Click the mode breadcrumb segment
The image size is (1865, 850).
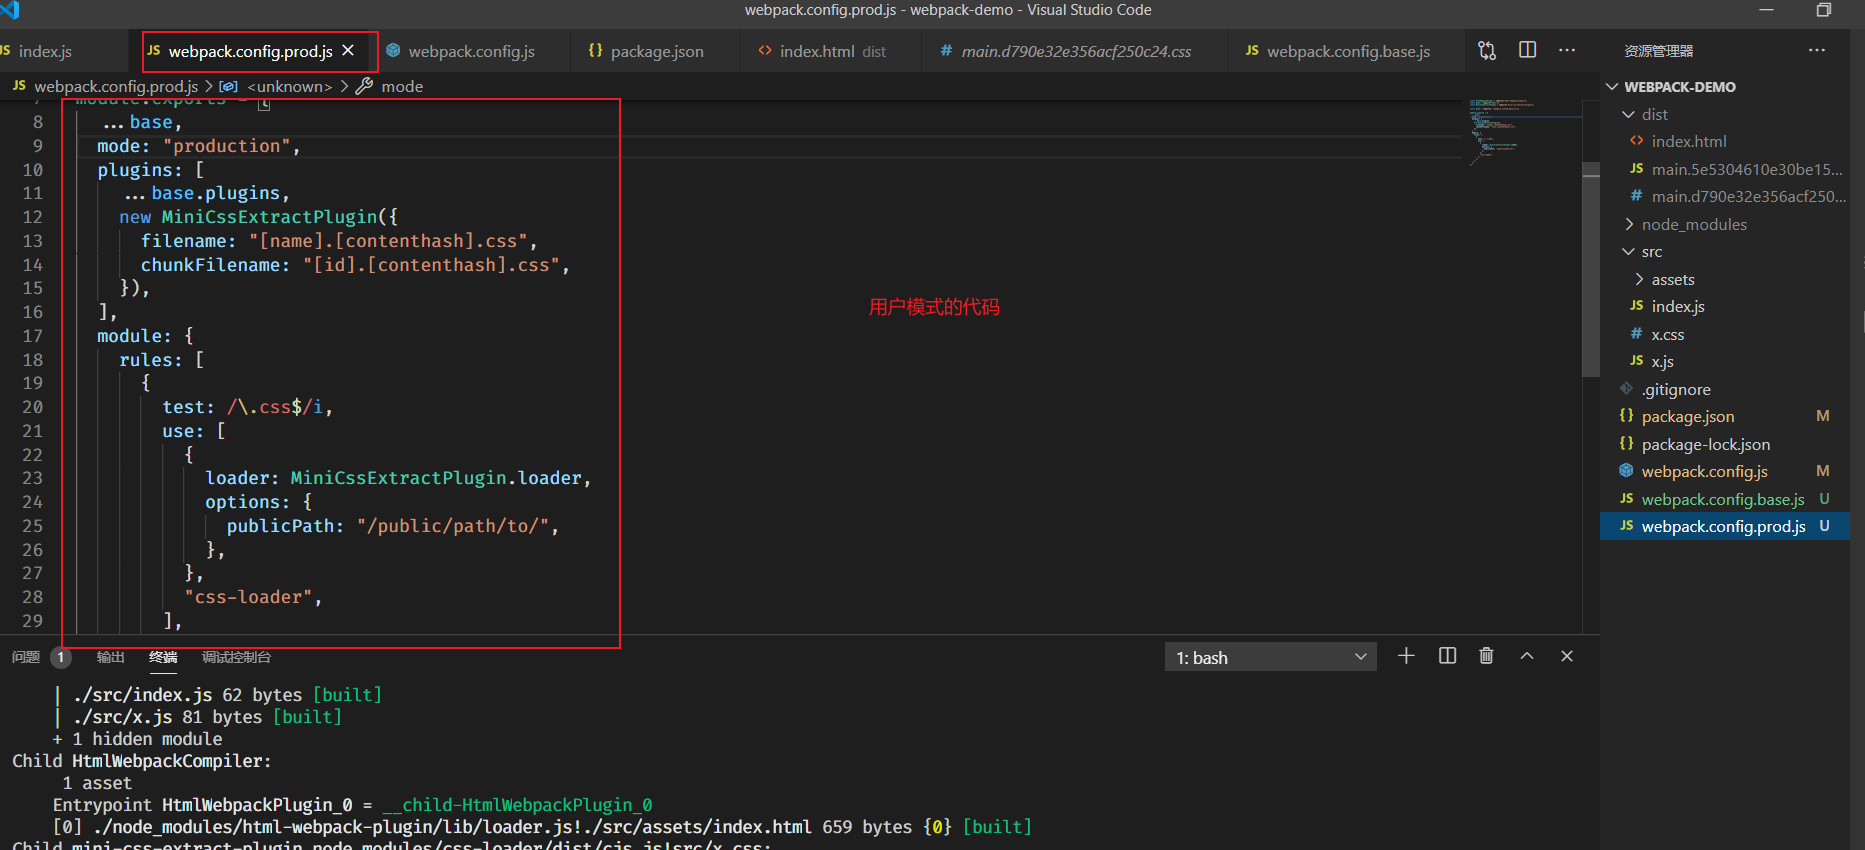402,87
